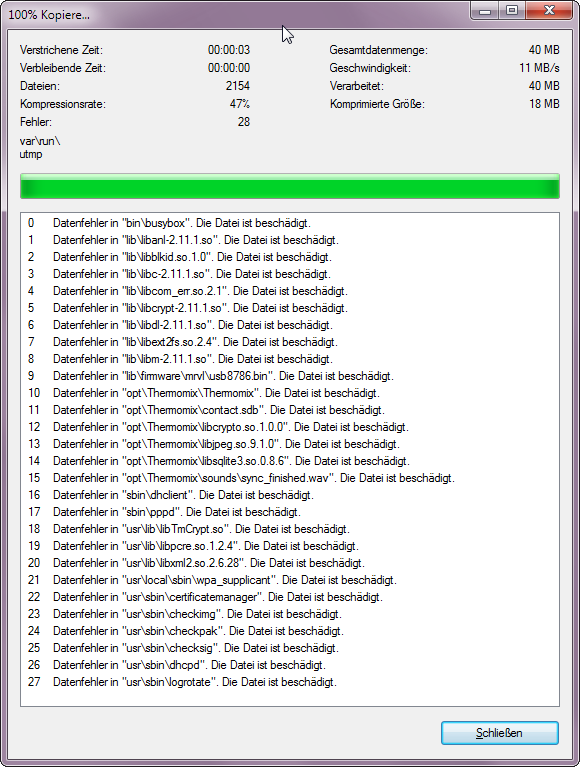This screenshot has height=767, width=580.
Task: Select error row "contact.sdb"
Action: tap(290, 410)
